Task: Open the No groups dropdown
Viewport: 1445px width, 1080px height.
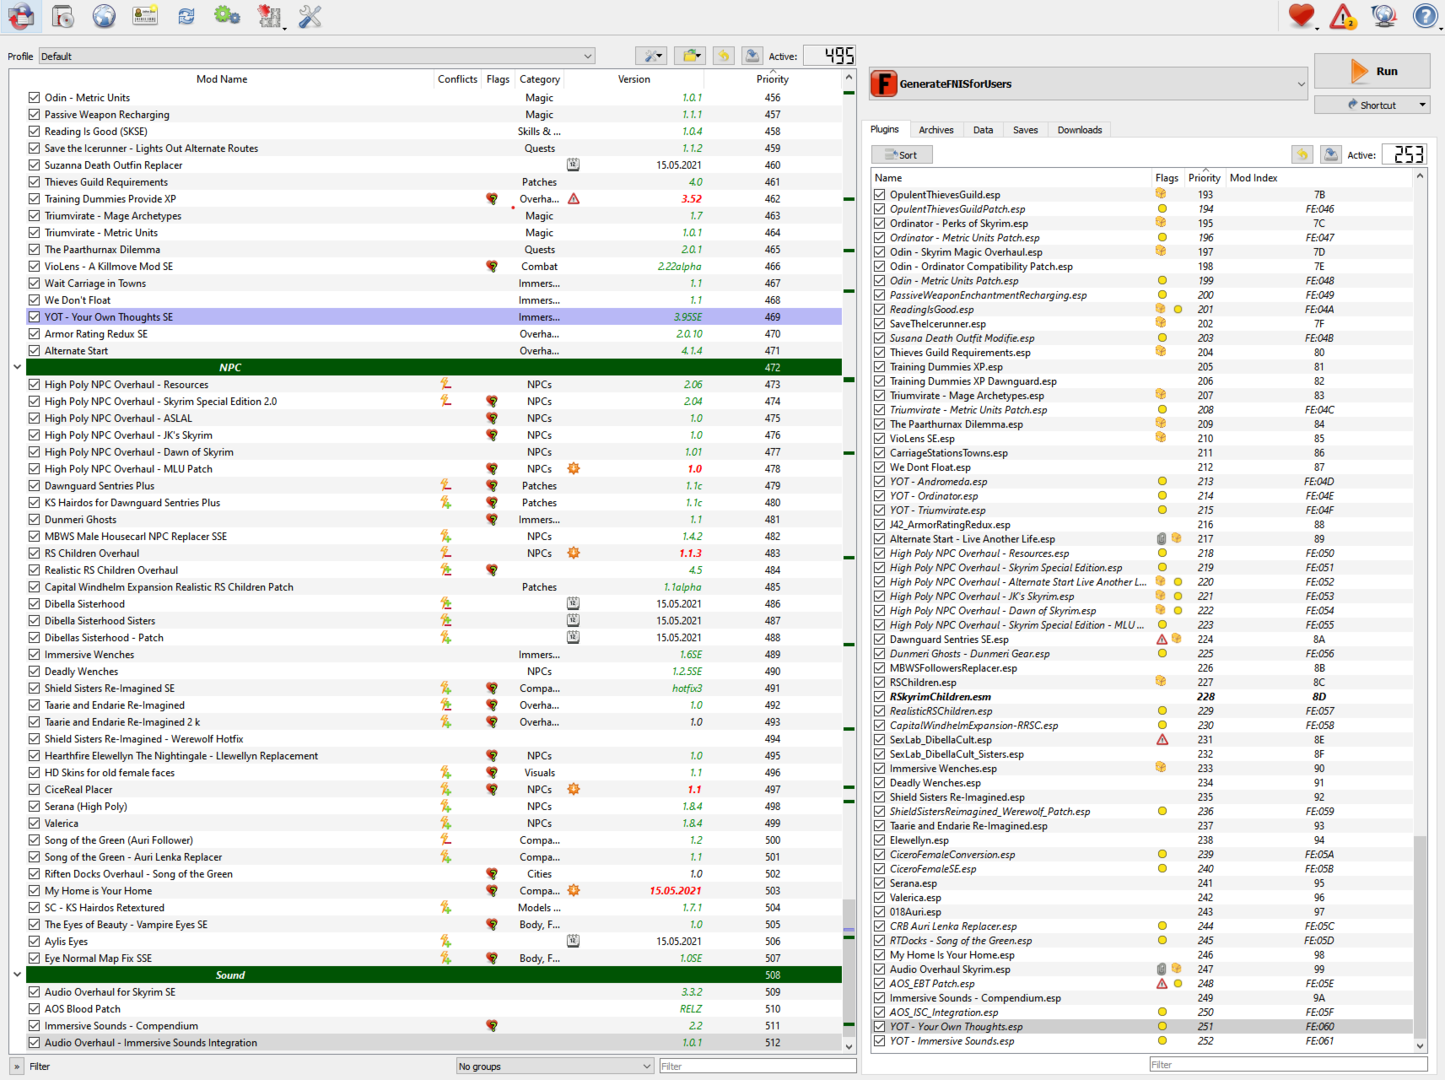Action: (555, 1066)
